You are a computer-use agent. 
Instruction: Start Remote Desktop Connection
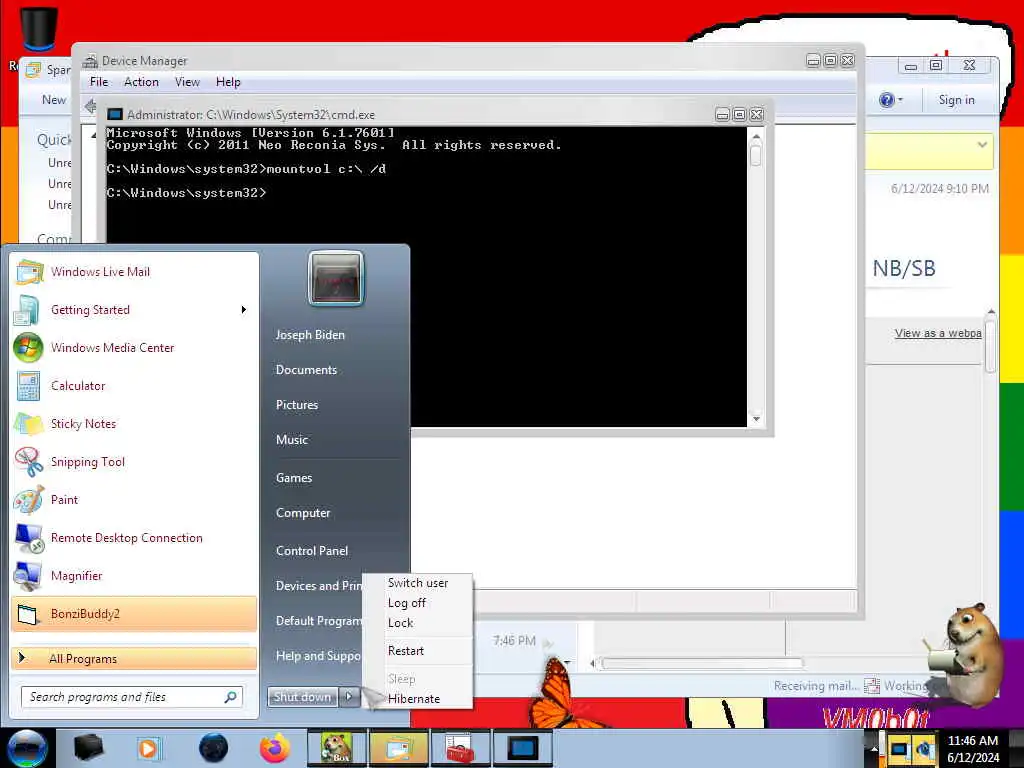[134, 537]
